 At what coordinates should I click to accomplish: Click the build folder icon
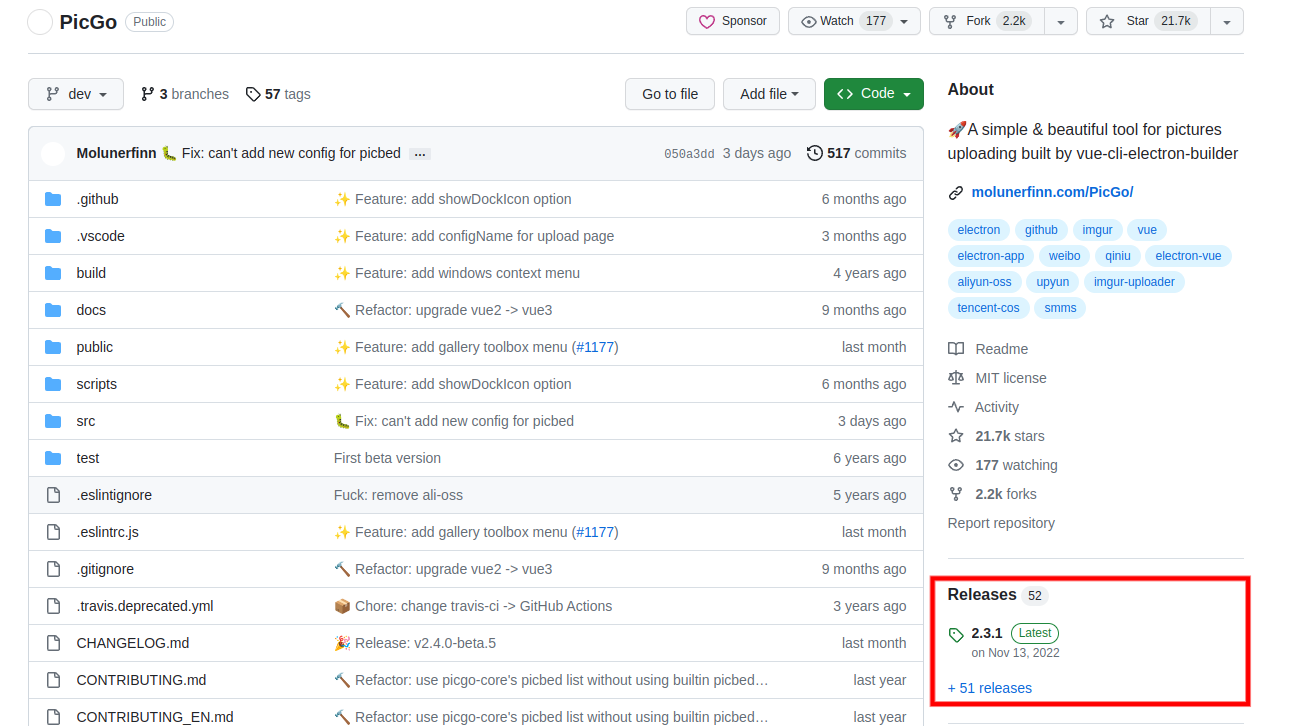click(53, 273)
